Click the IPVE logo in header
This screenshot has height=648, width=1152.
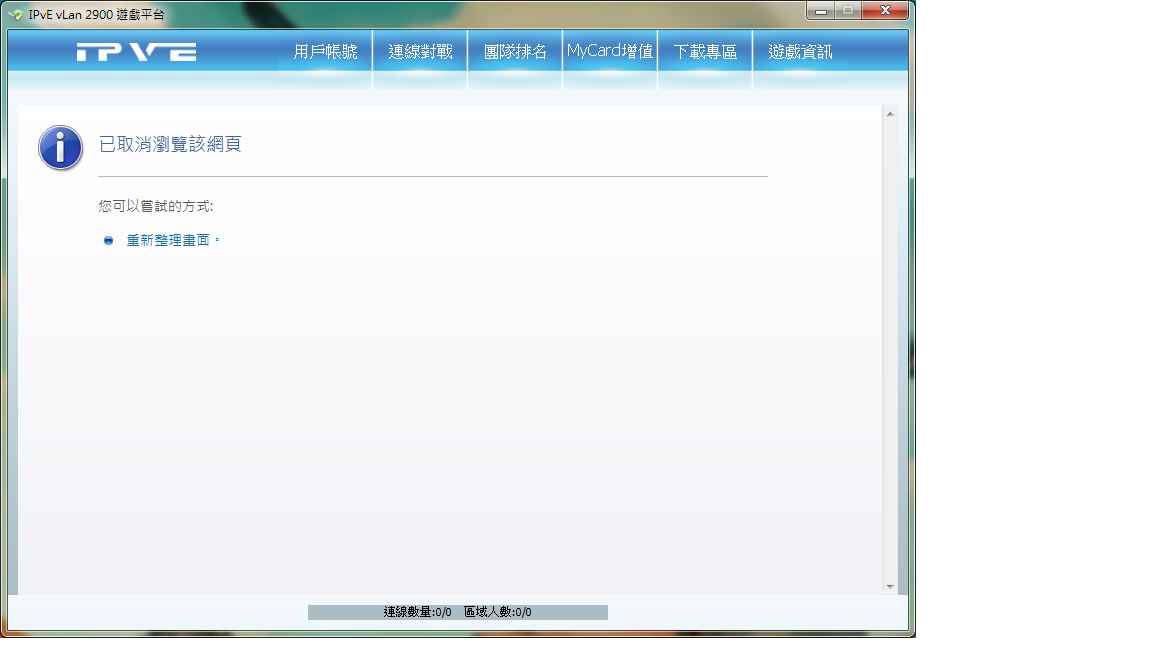[x=137, y=51]
